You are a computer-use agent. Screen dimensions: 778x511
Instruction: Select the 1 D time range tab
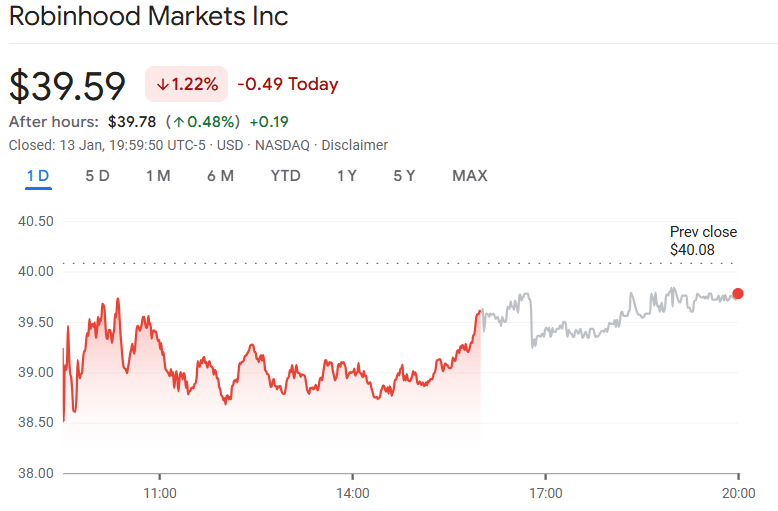[38, 176]
